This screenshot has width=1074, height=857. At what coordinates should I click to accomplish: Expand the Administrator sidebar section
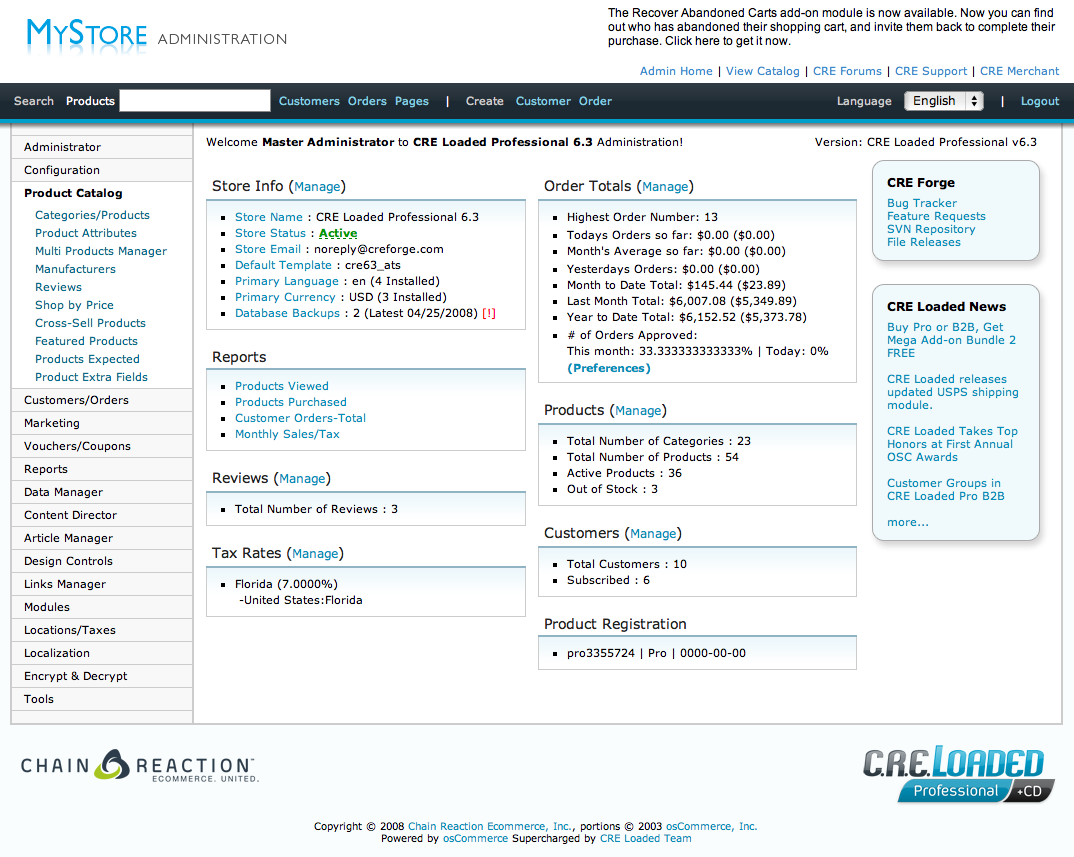pyautogui.click(x=102, y=147)
